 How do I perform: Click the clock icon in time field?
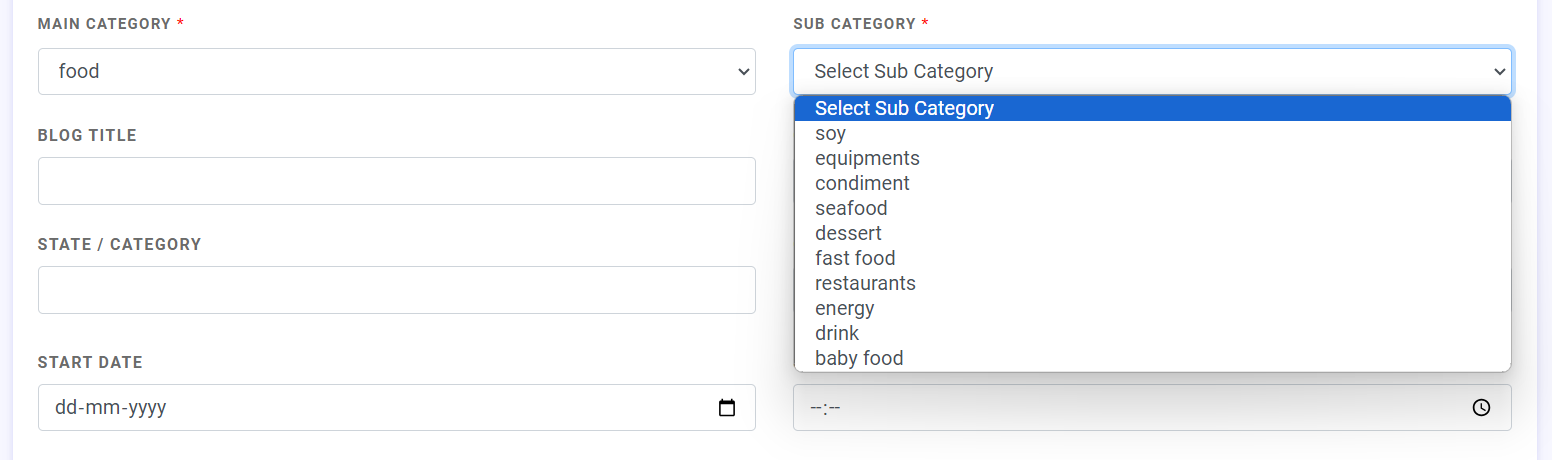click(1482, 408)
